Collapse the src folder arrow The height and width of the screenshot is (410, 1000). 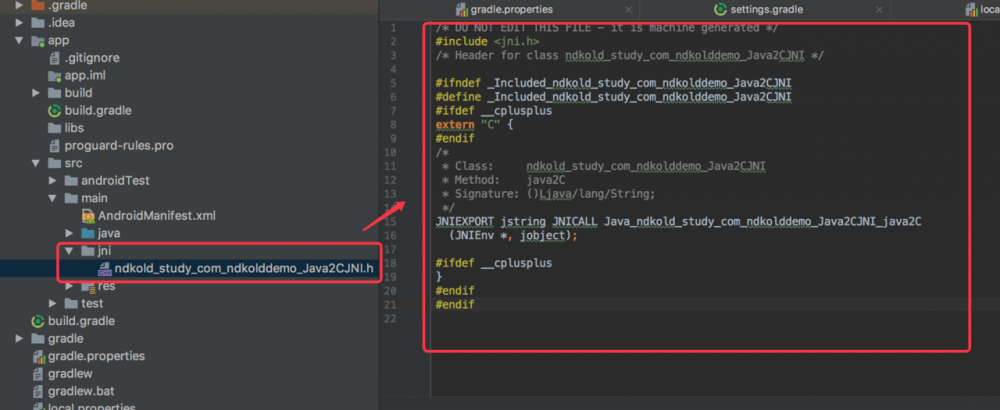36,163
